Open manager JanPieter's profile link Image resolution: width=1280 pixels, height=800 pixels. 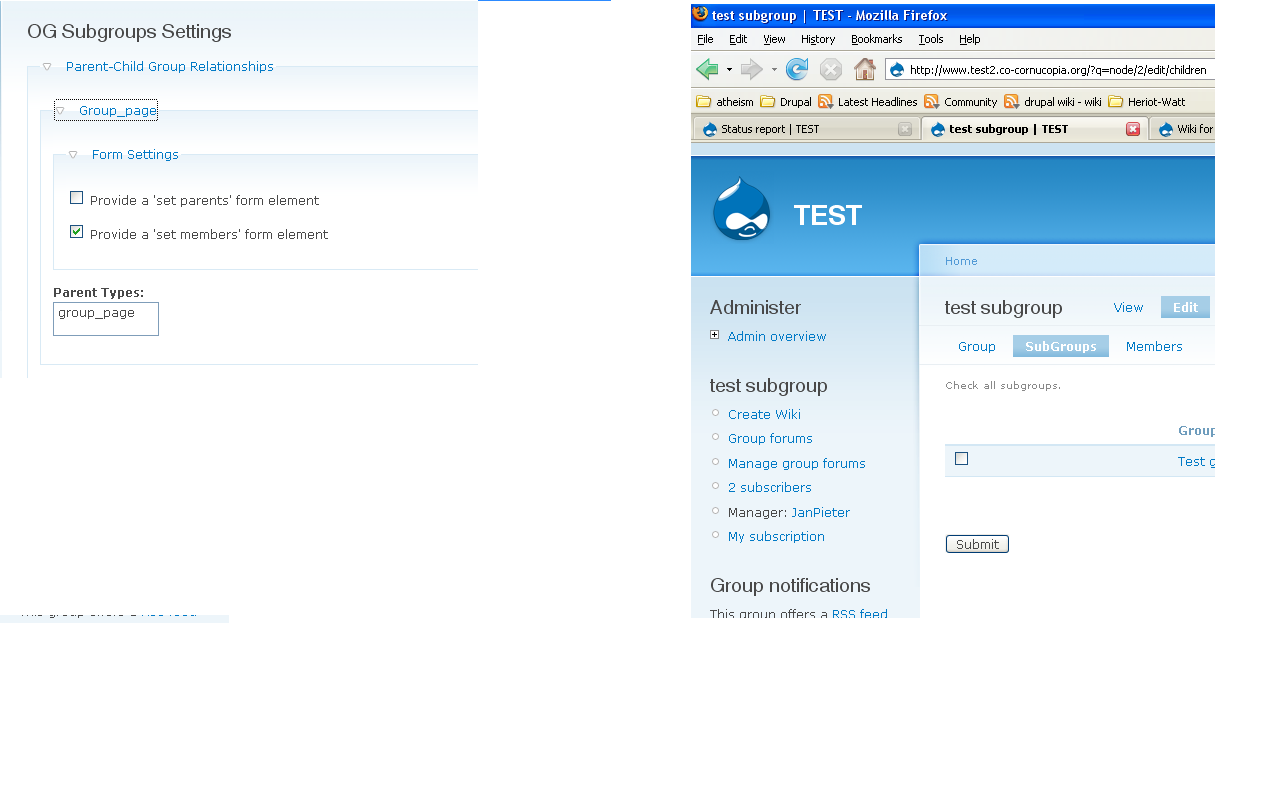click(820, 513)
